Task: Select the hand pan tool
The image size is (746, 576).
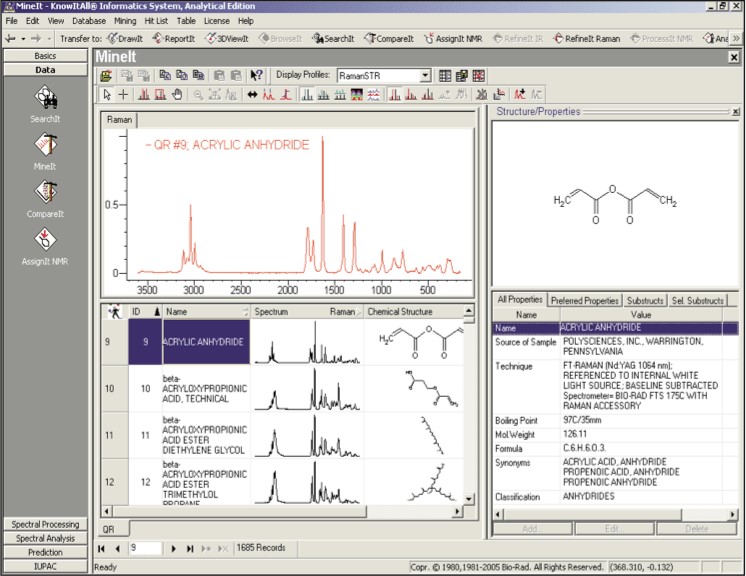Action: point(177,95)
